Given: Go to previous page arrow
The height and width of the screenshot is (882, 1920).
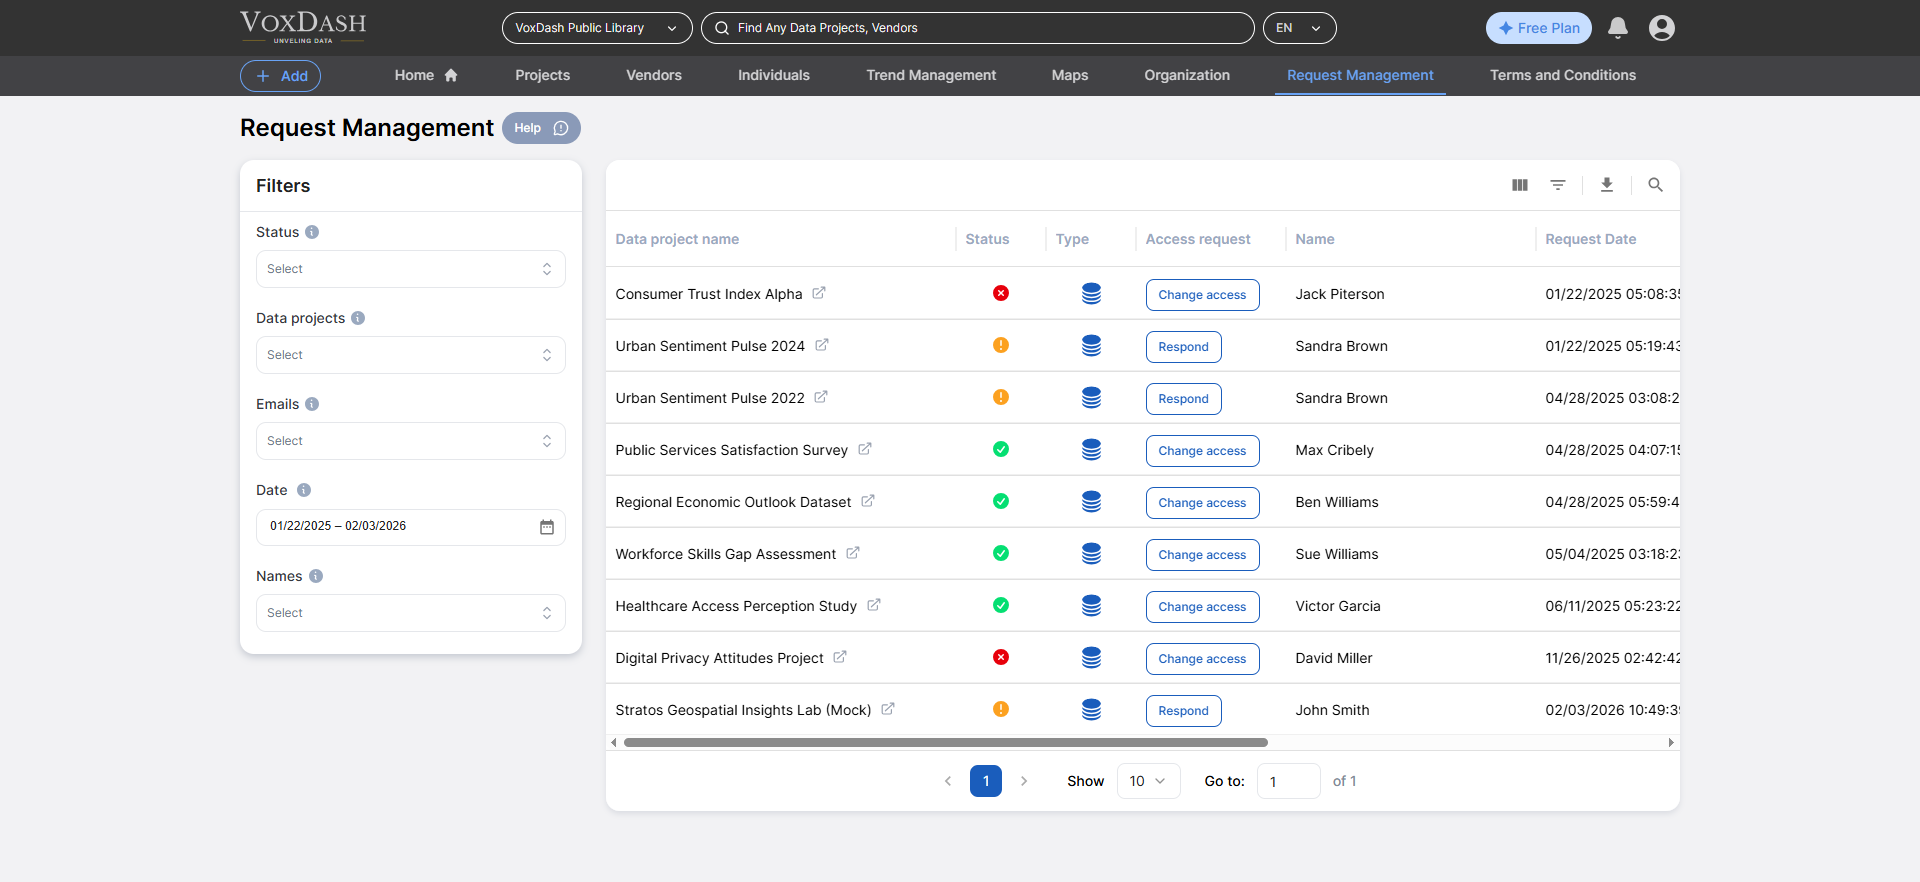Looking at the screenshot, I should [948, 781].
